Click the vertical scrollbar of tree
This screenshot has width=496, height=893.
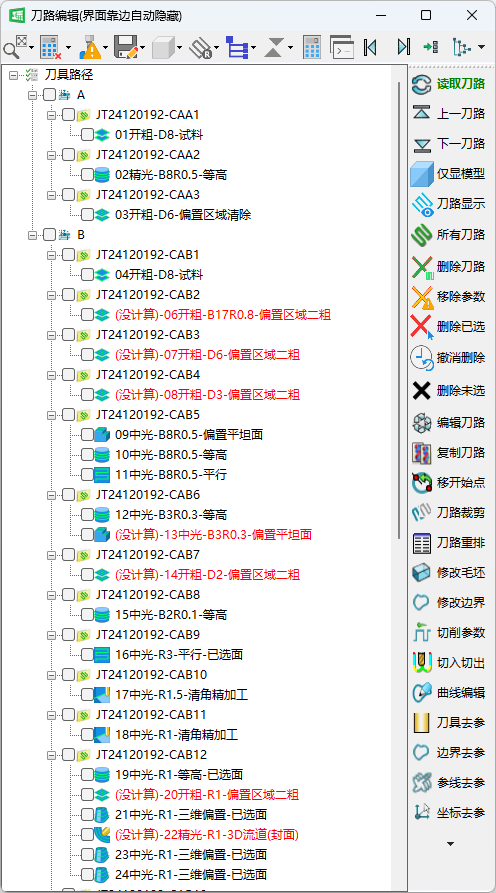click(x=399, y=310)
